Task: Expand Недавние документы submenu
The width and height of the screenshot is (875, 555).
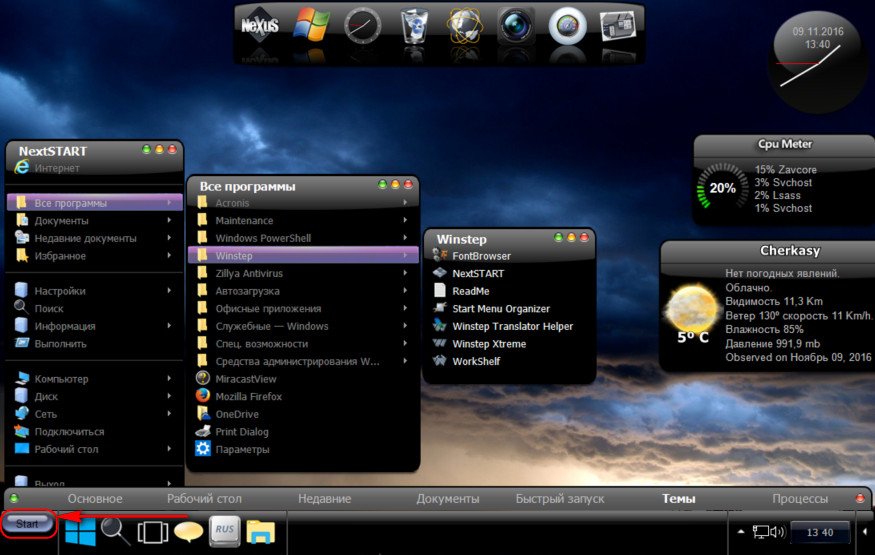Action: pyautogui.click(x=169, y=238)
